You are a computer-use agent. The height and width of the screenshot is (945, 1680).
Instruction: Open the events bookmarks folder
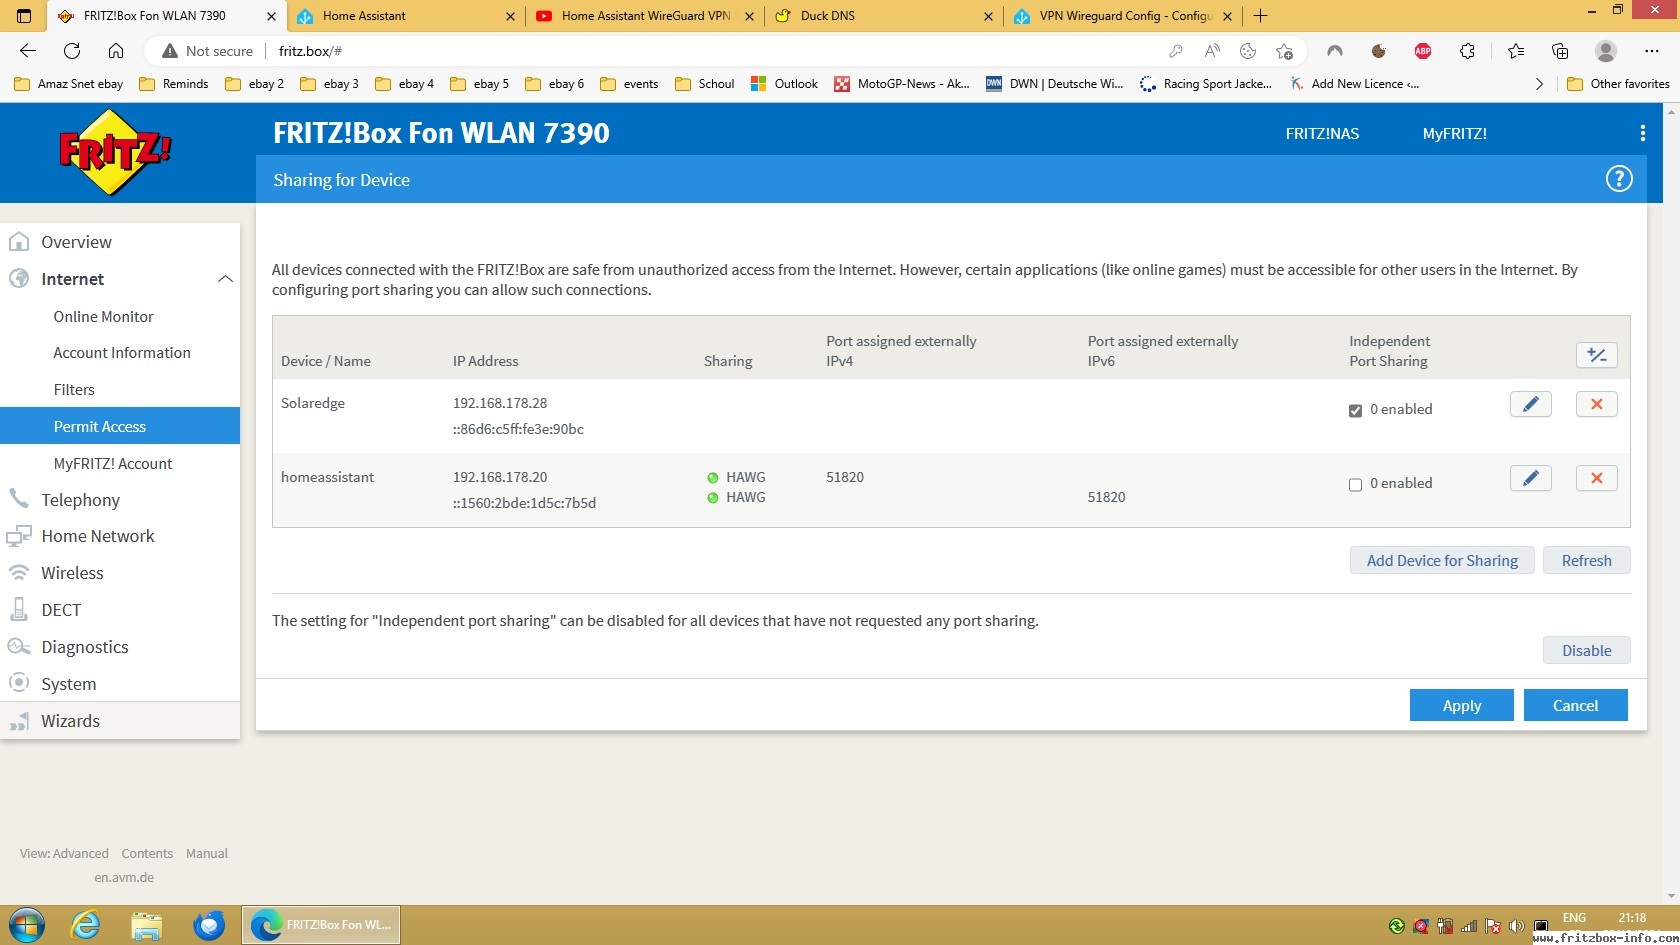(x=629, y=84)
